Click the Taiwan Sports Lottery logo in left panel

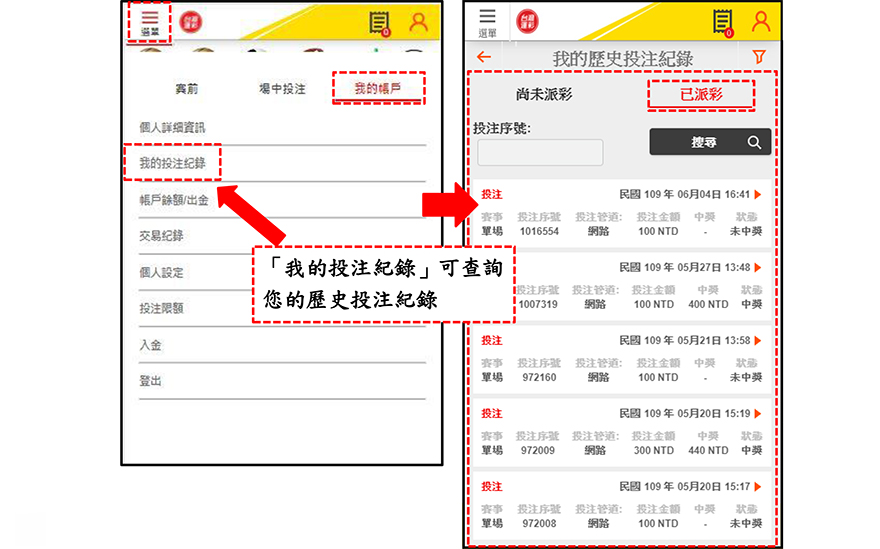190,22
